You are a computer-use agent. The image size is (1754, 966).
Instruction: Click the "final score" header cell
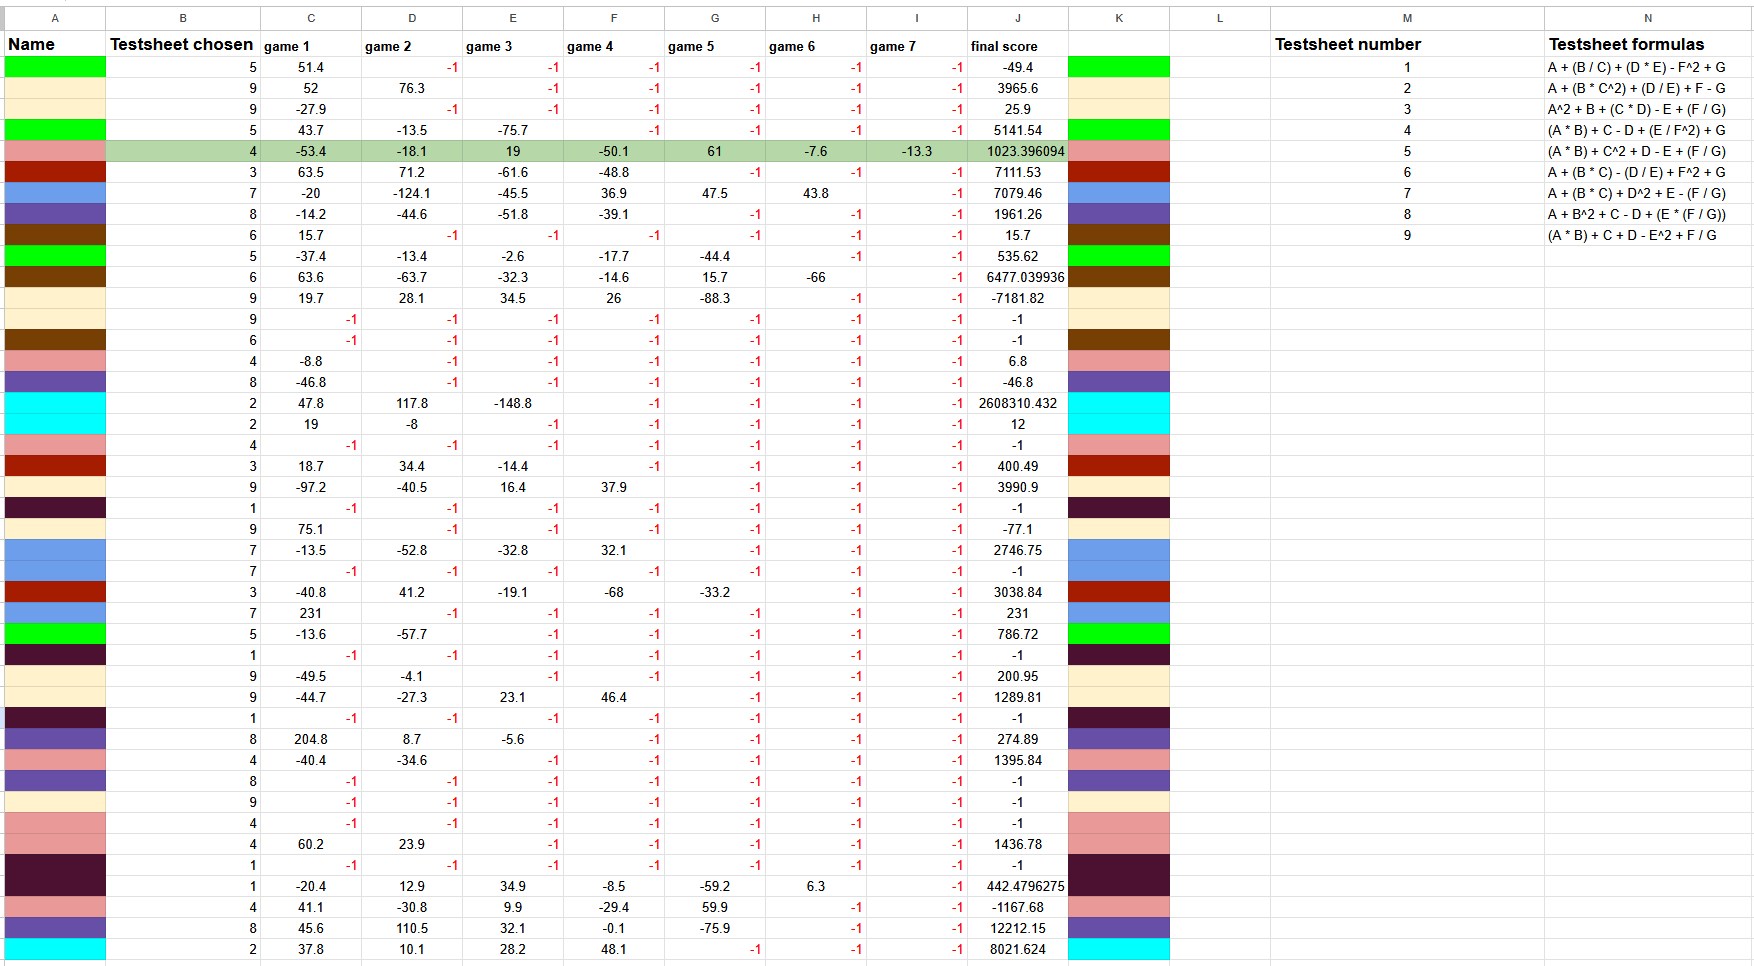click(x=1018, y=44)
